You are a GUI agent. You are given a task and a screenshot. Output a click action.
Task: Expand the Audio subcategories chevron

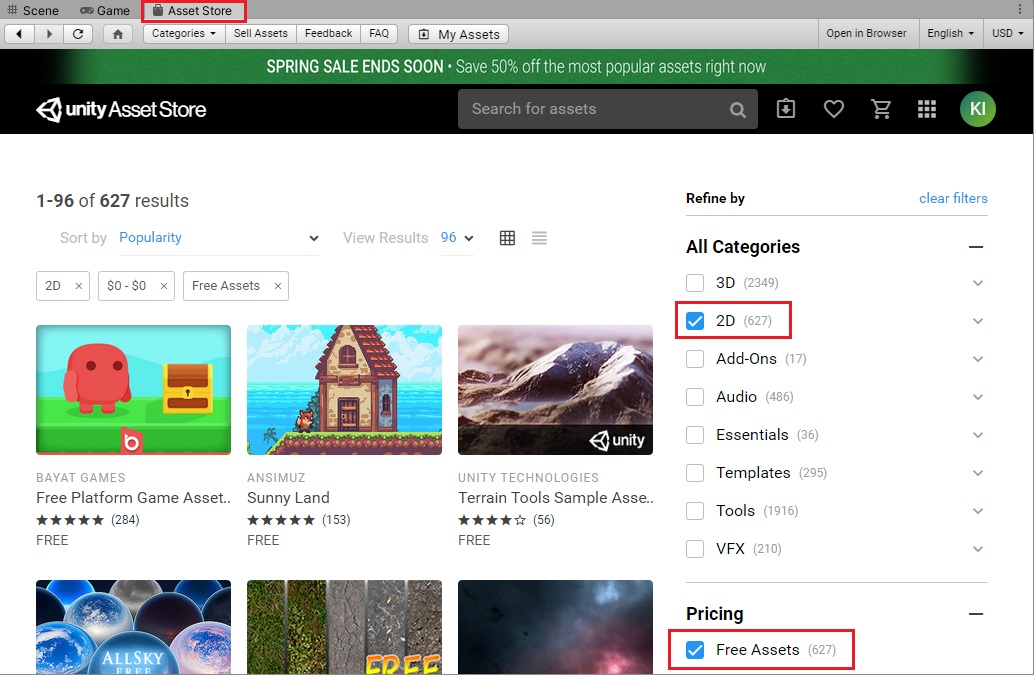[978, 397]
